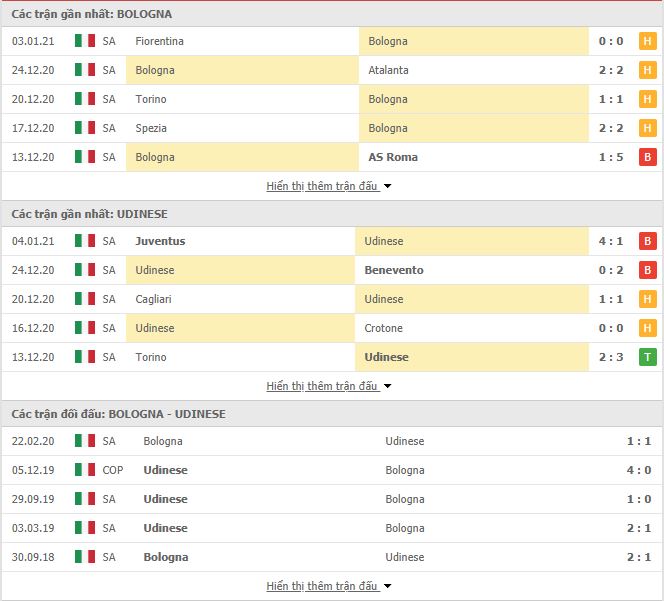Image resolution: width=664 pixels, height=601 pixels.
Task: Open the Juventus team link
Action: click(160, 241)
